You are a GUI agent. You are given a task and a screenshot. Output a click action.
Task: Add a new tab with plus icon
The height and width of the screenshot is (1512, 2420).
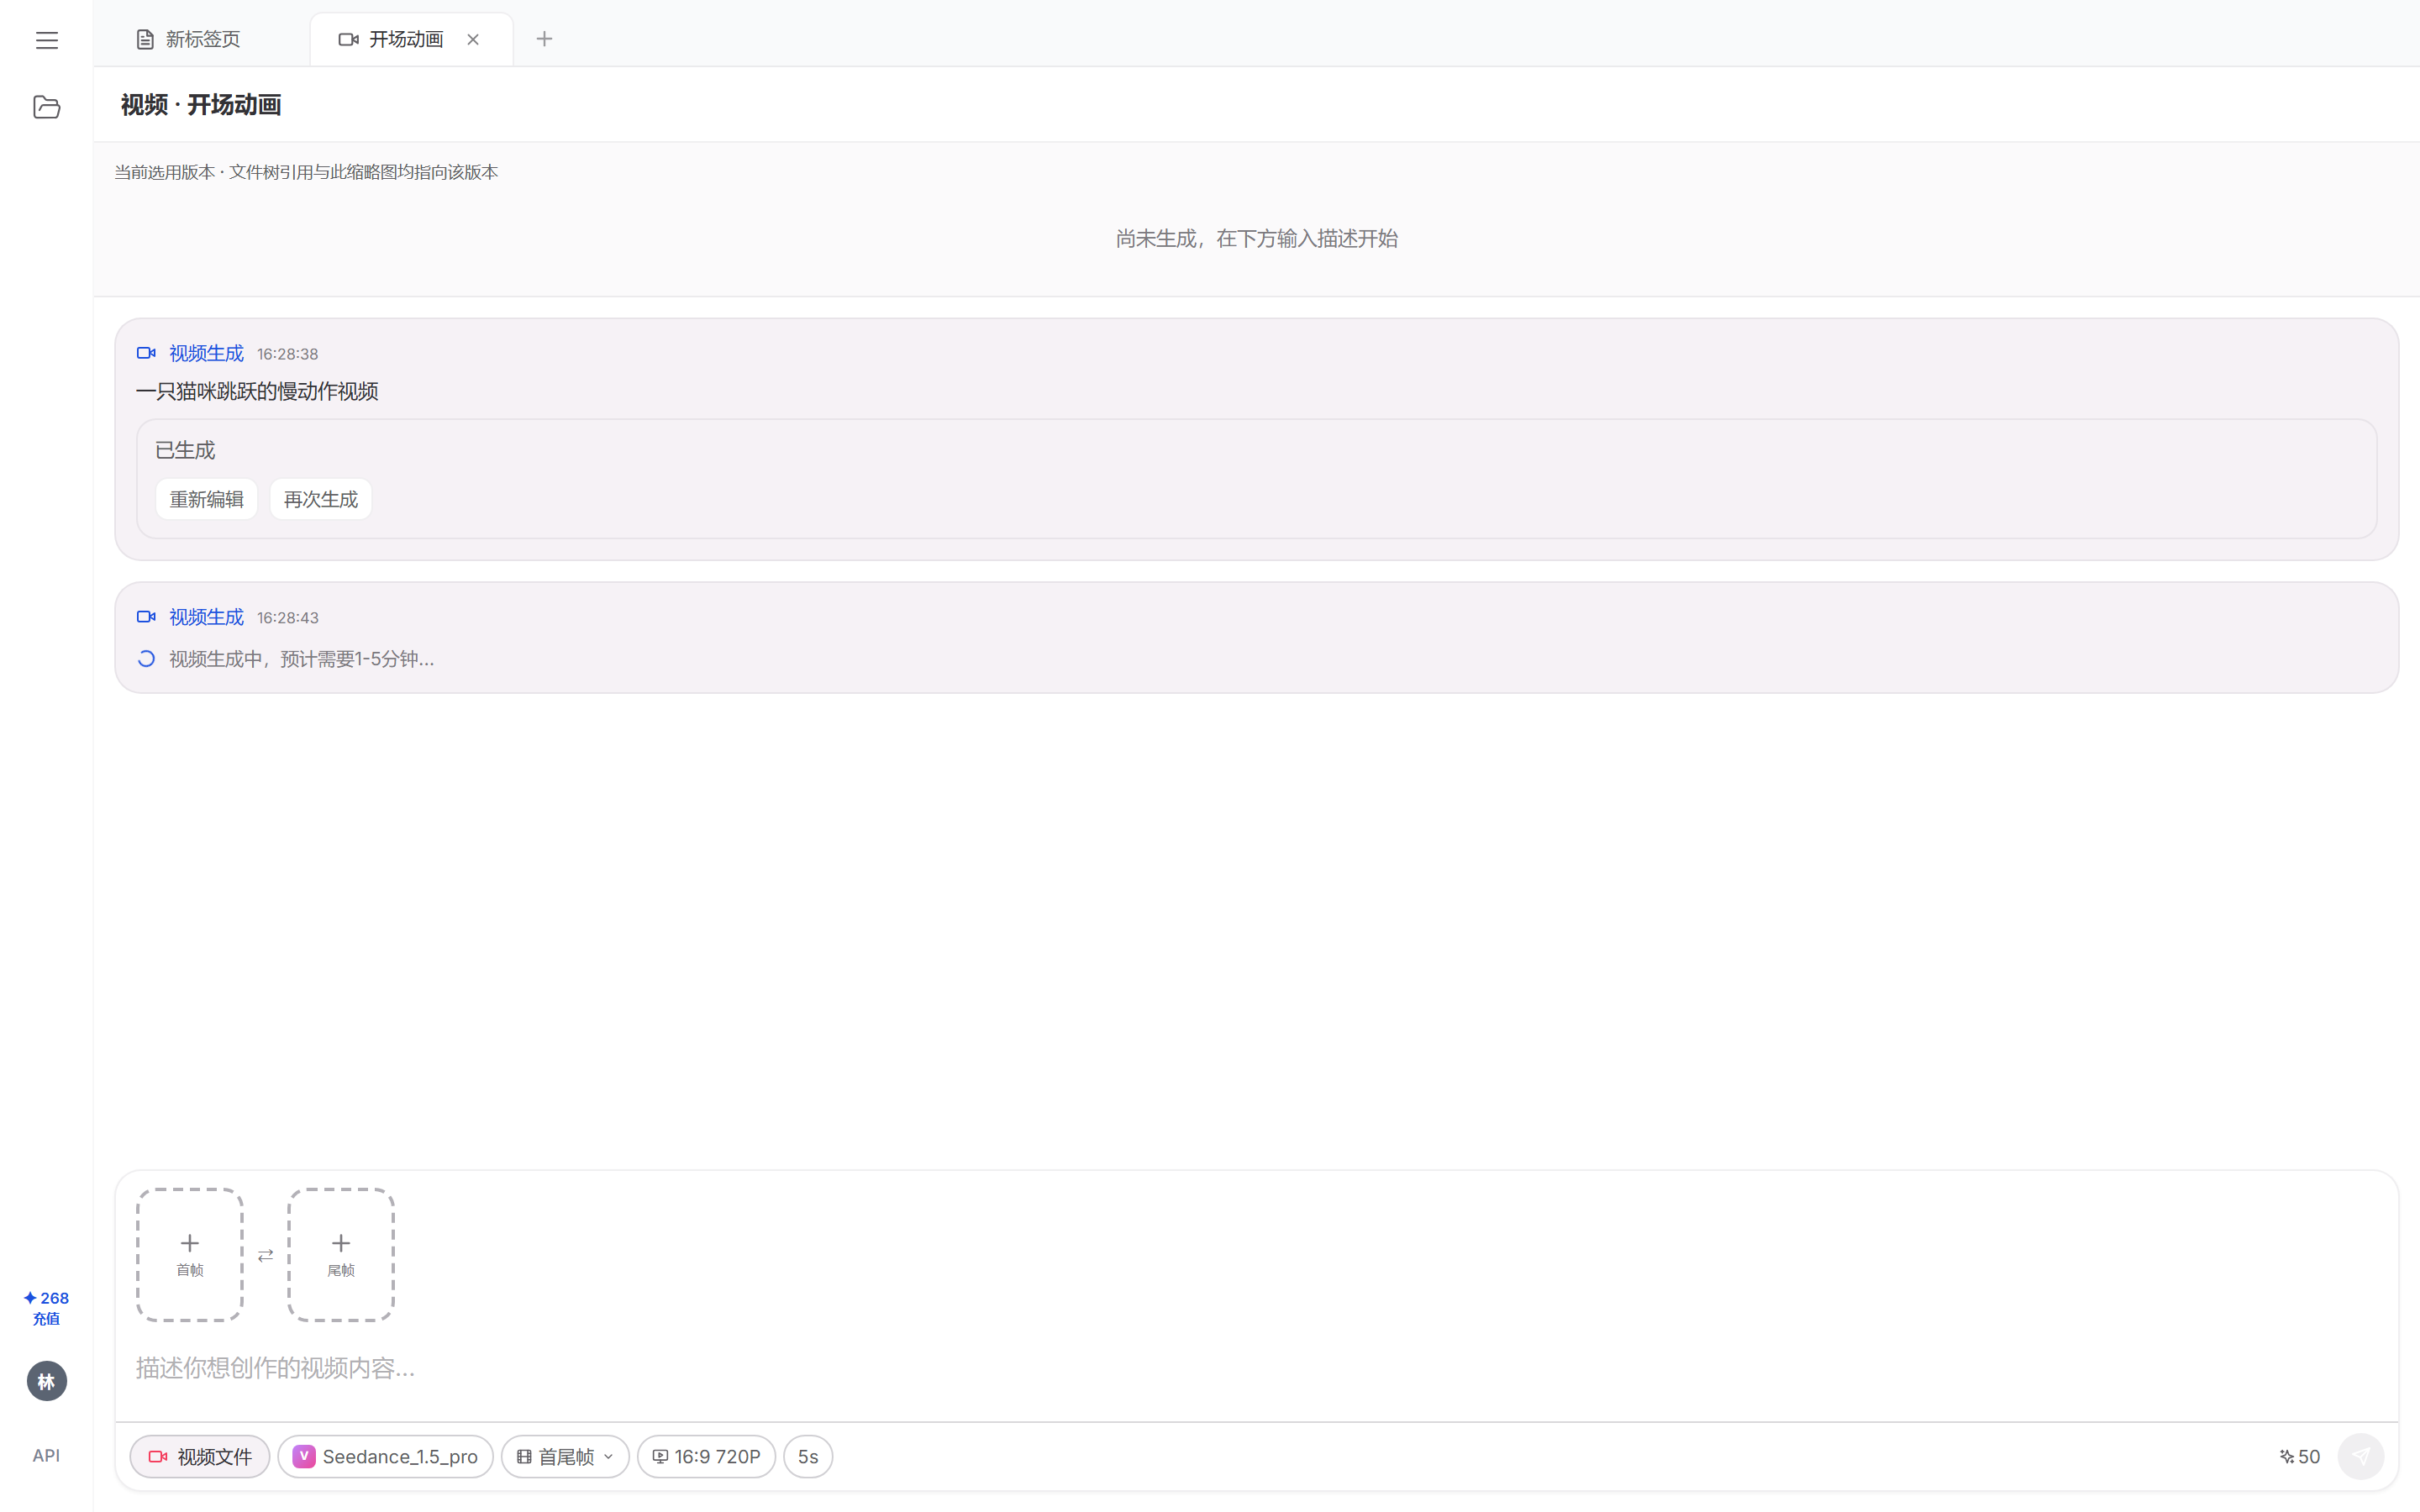pos(544,39)
